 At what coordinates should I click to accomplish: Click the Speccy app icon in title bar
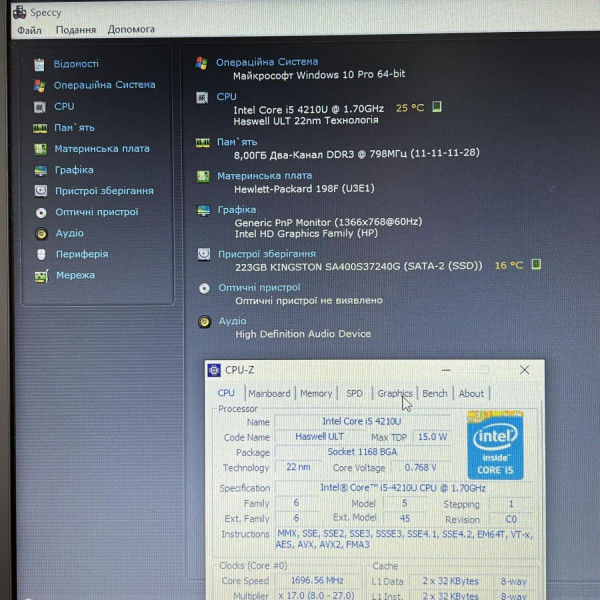(x=20, y=12)
